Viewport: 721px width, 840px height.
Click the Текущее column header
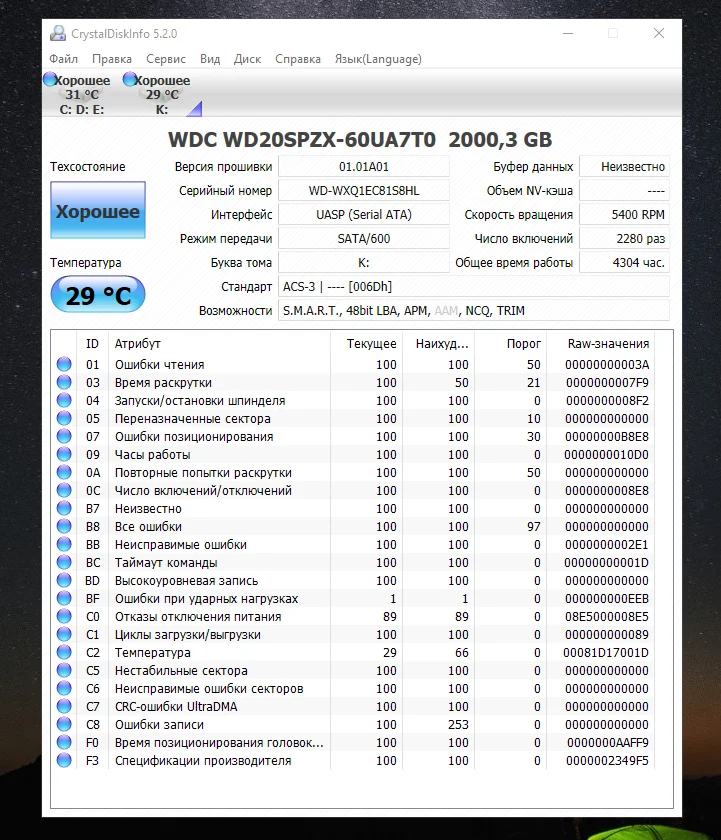tap(366, 343)
